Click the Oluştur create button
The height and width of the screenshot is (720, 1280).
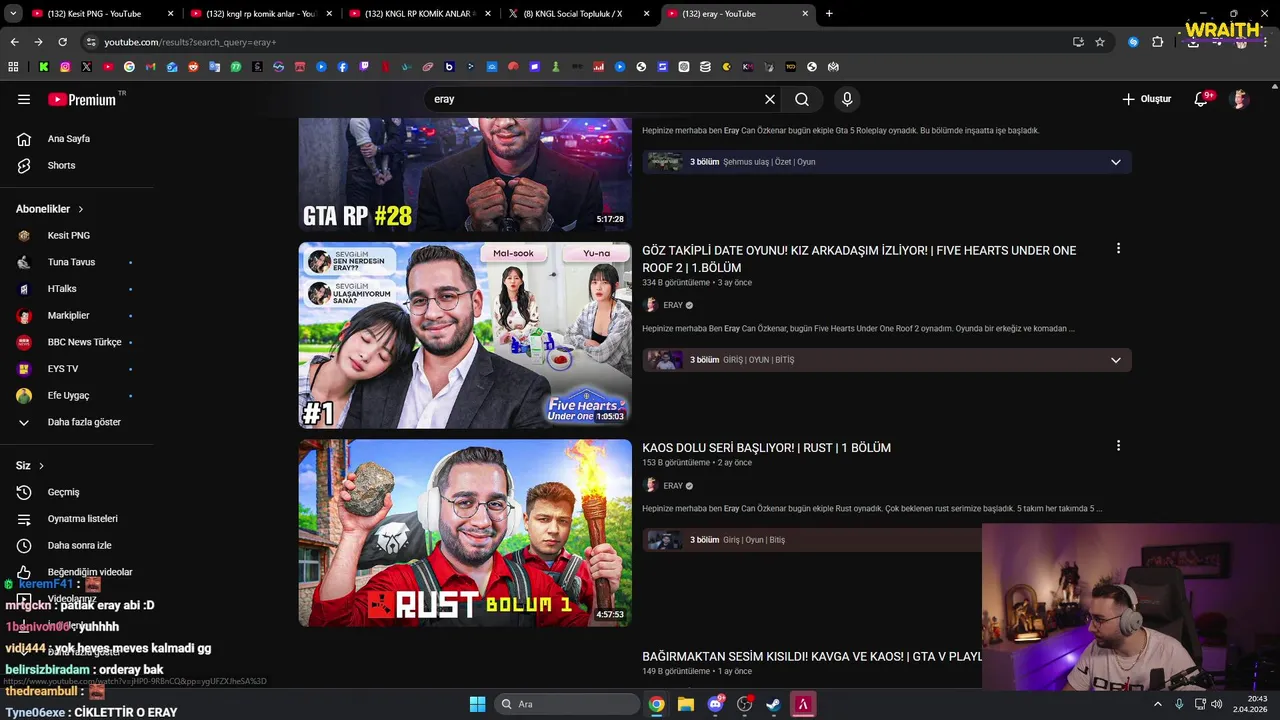coord(1146,99)
